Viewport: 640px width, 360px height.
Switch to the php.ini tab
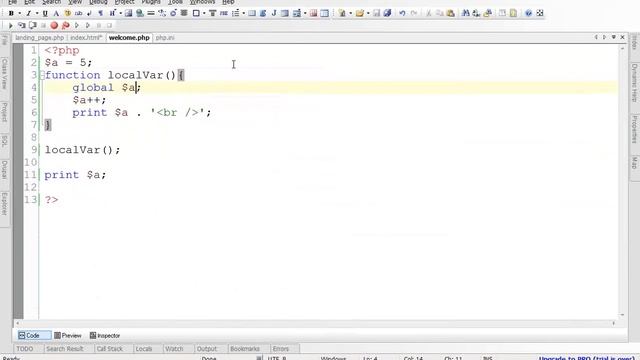165,38
